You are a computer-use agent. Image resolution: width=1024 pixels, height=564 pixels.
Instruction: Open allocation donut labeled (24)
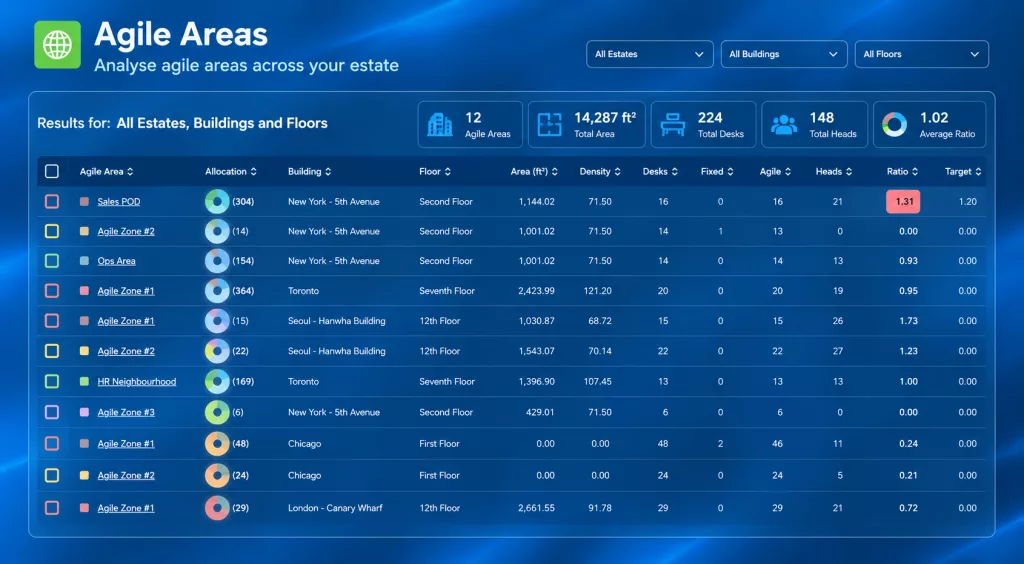pos(217,475)
